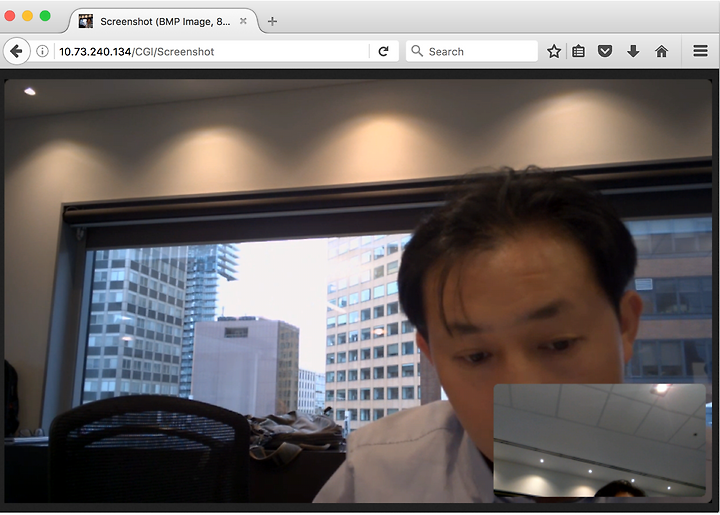Open site information icon in address bar
Viewport: 720px width, 515px height.
click(42, 51)
